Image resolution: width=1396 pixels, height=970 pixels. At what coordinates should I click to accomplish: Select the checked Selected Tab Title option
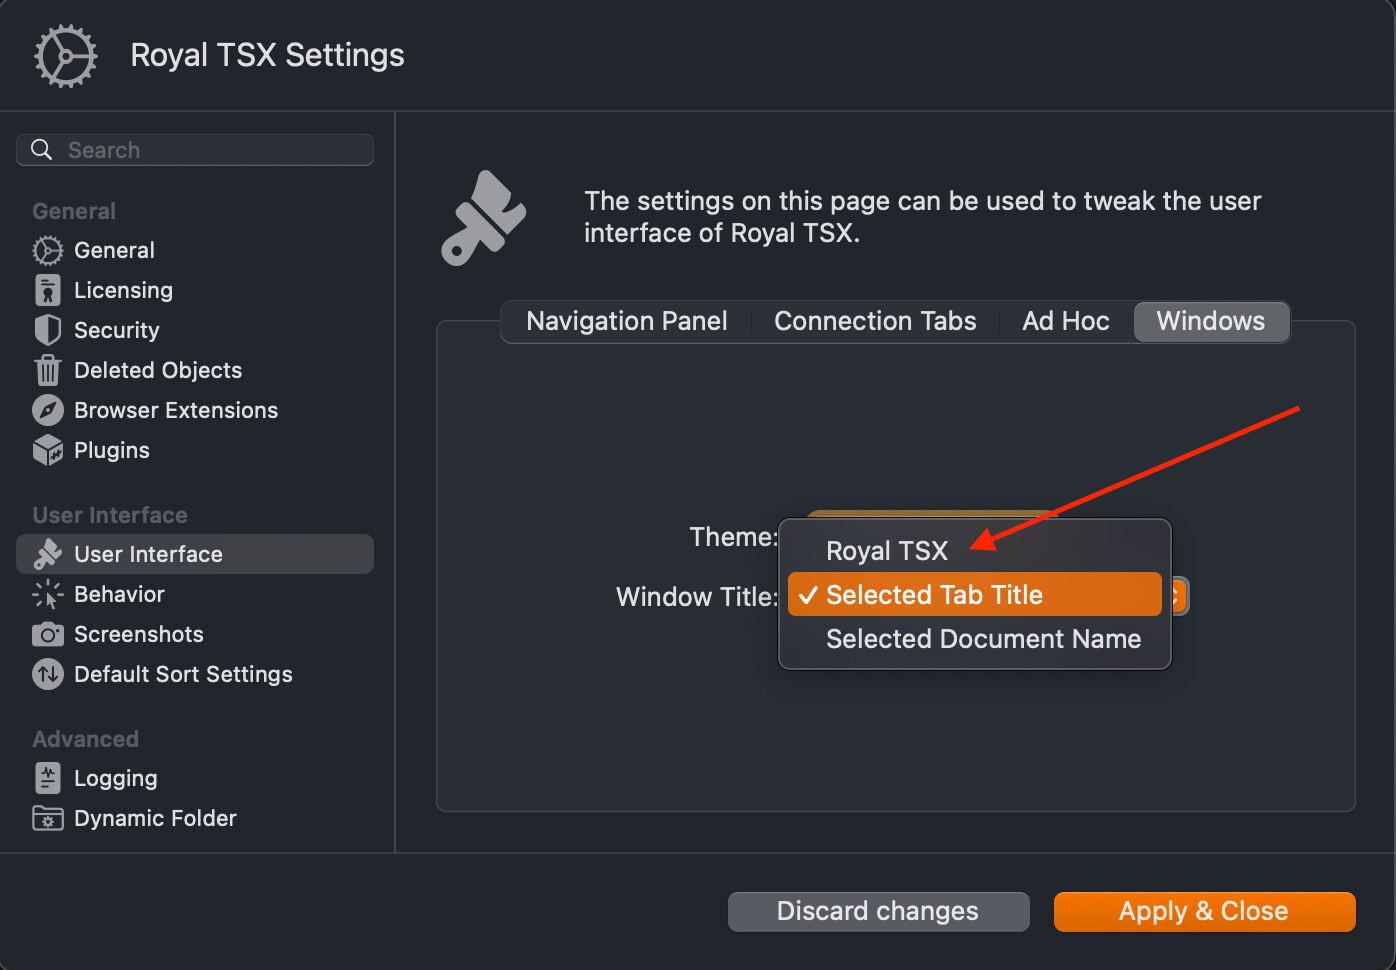tap(934, 595)
